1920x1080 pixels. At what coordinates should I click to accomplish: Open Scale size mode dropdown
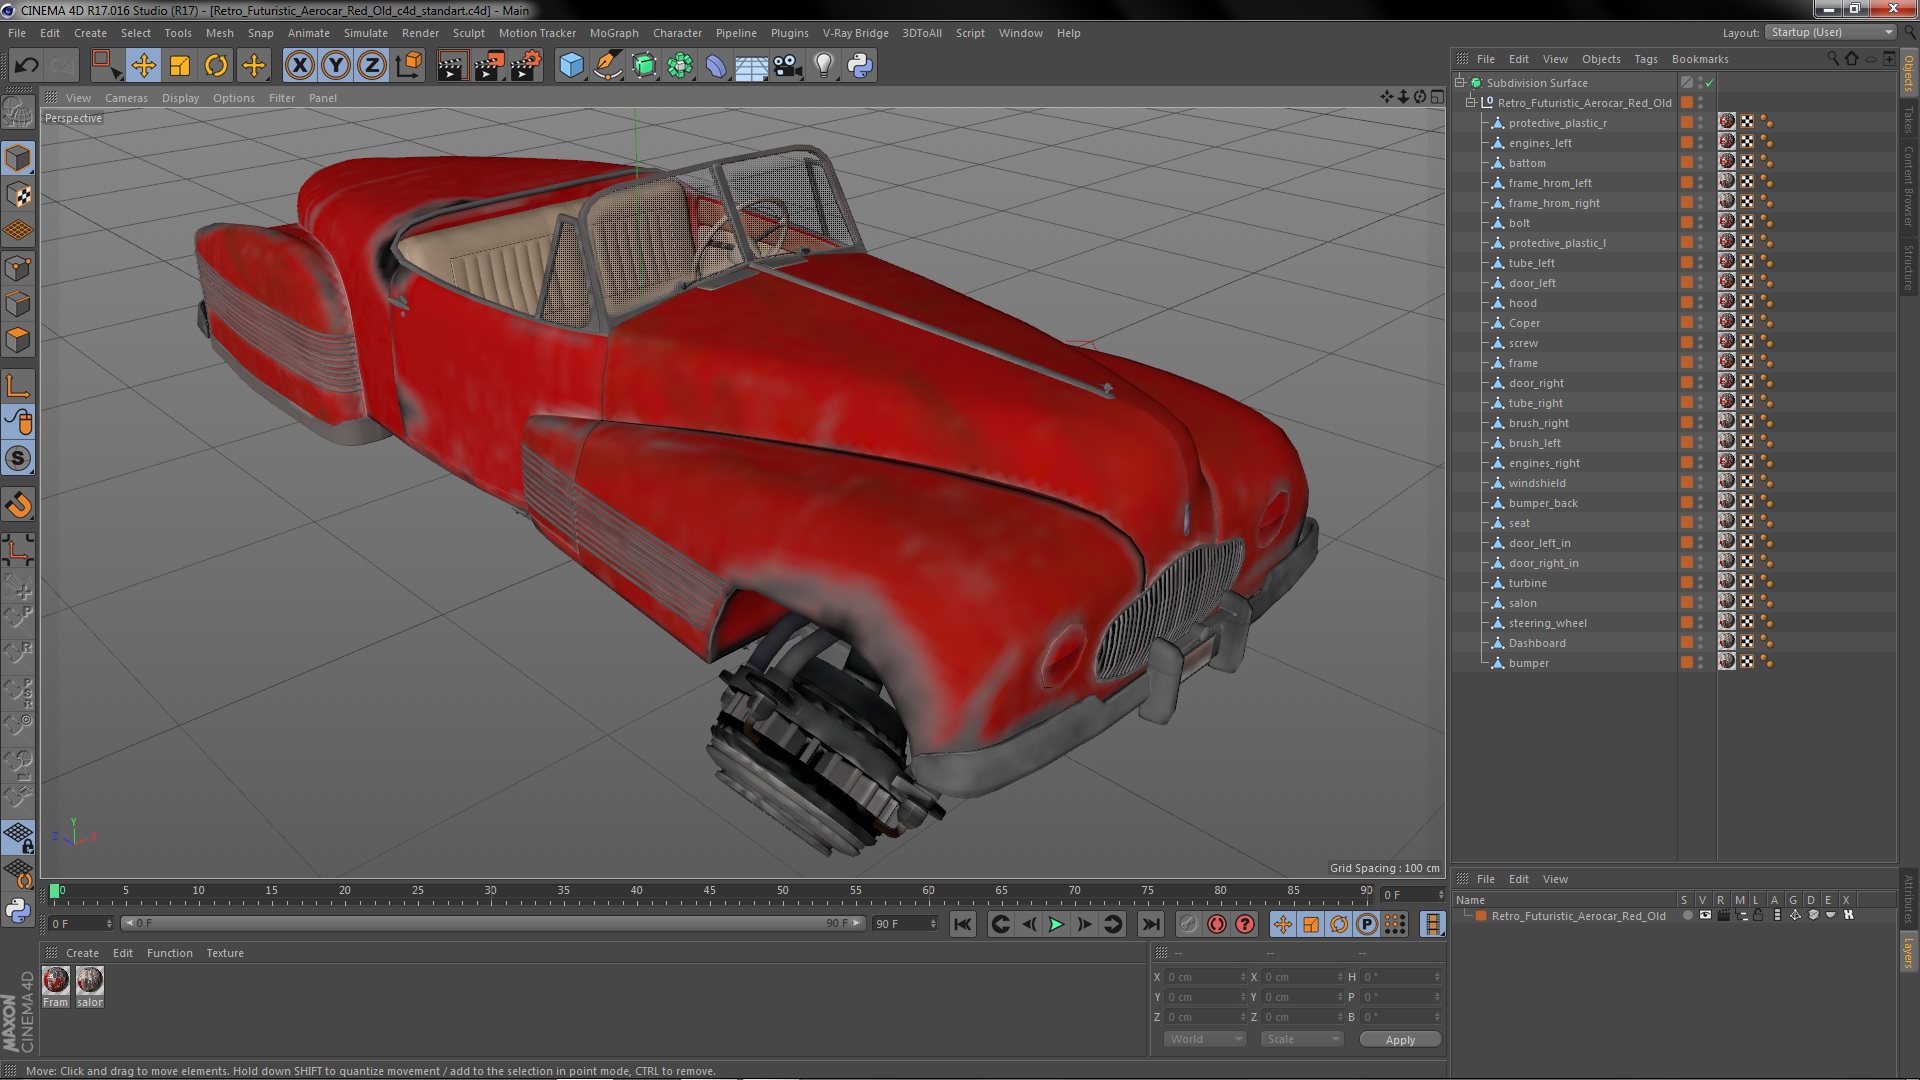click(1301, 1039)
